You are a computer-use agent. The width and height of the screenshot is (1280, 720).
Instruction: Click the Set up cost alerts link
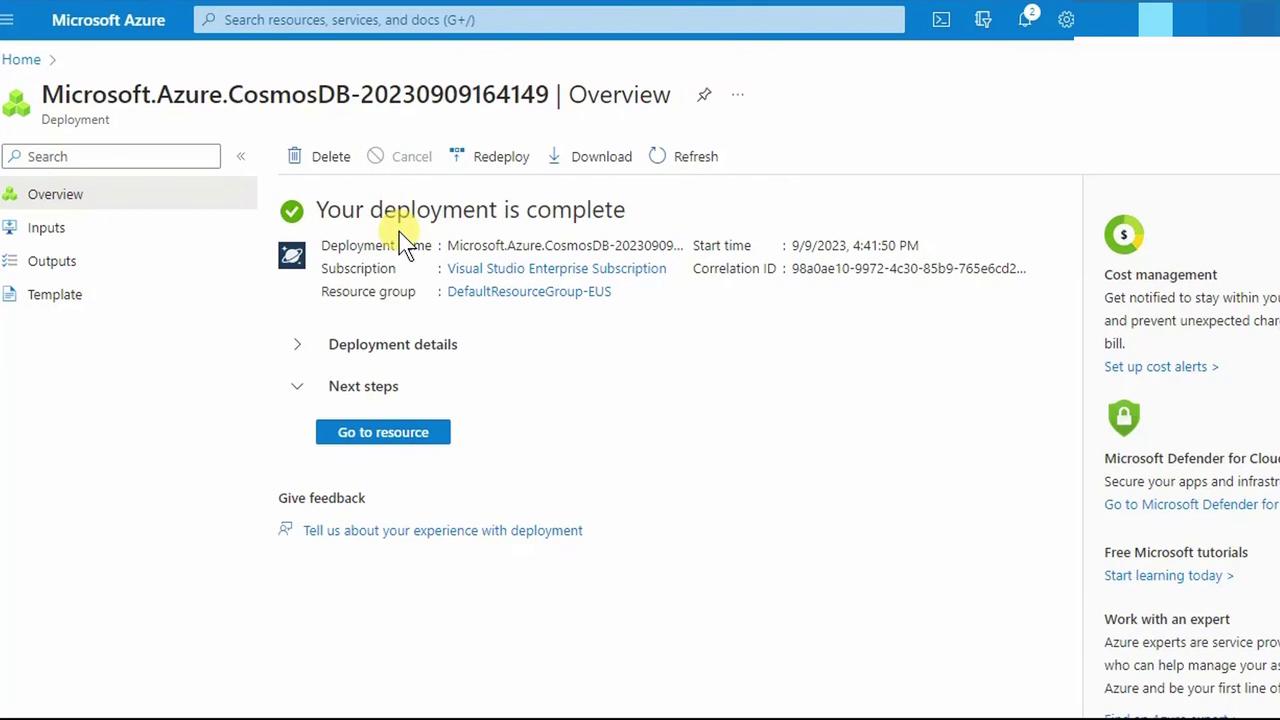1161,366
